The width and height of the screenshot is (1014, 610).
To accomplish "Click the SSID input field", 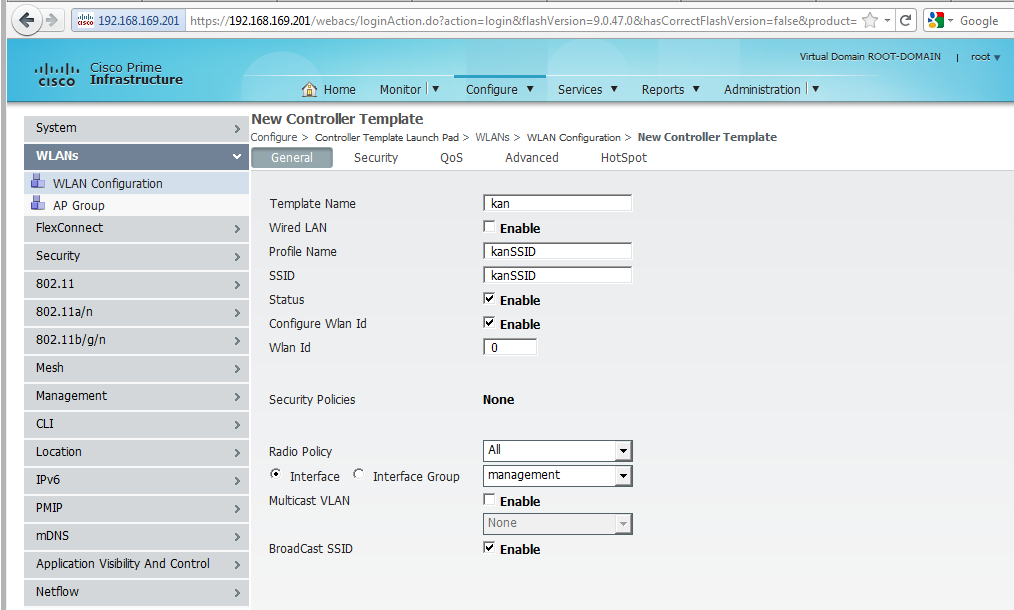I will point(557,275).
